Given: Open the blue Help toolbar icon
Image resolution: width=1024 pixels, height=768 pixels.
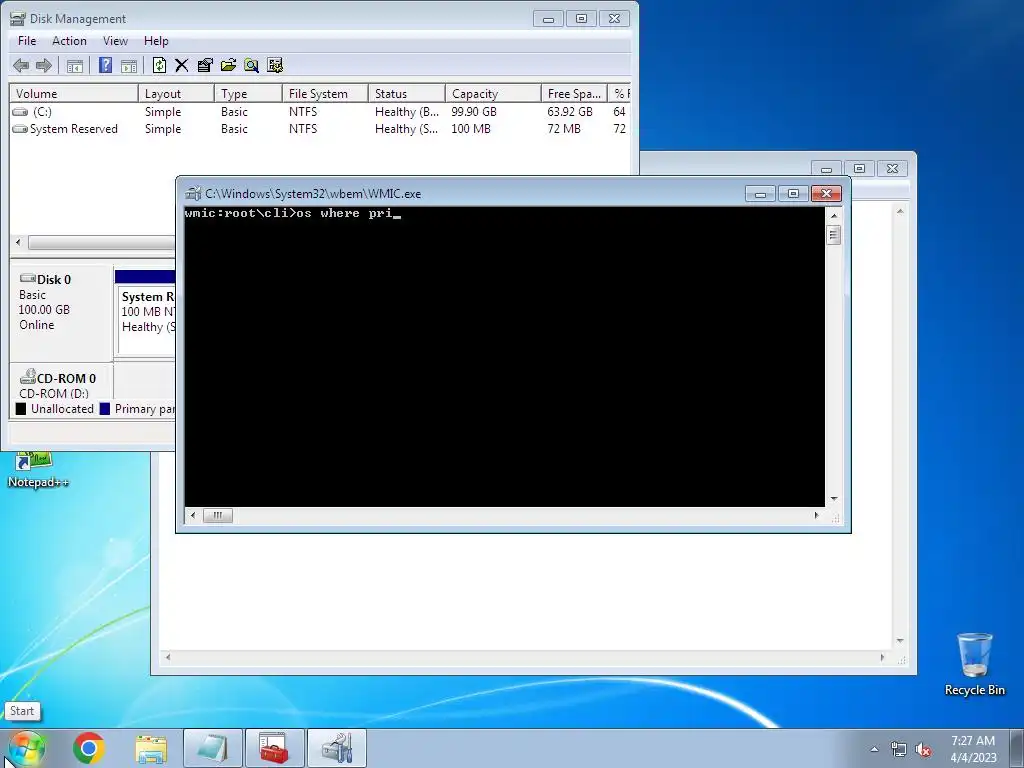Looking at the screenshot, I should (105, 65).
